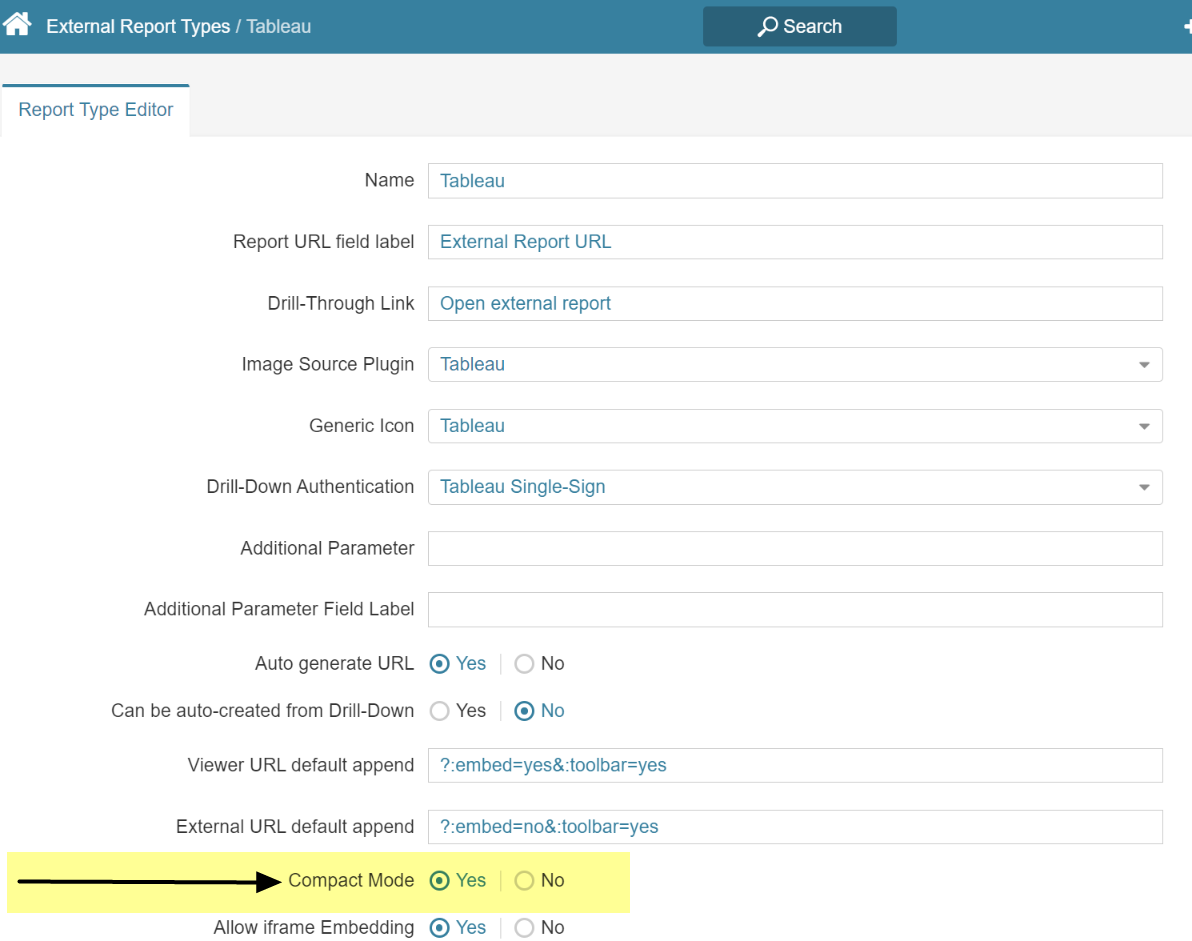This screenshot has width=1192, height=941.
Task: Click the Name field containing Tableau
Action: tap(795, 181)
